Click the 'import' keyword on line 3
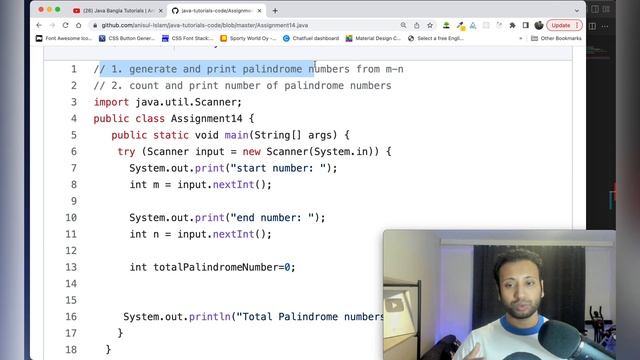This screenshot has height=360, width=640. 111,102
